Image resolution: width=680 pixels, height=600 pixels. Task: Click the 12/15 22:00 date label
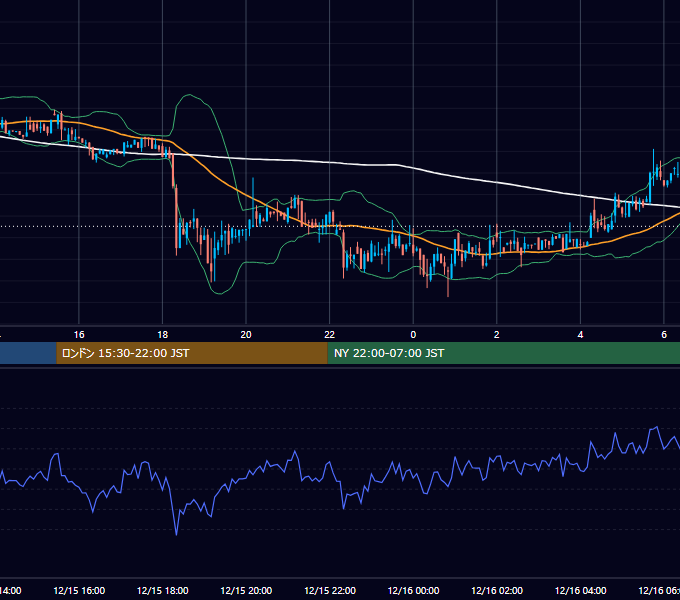(330, 590)
